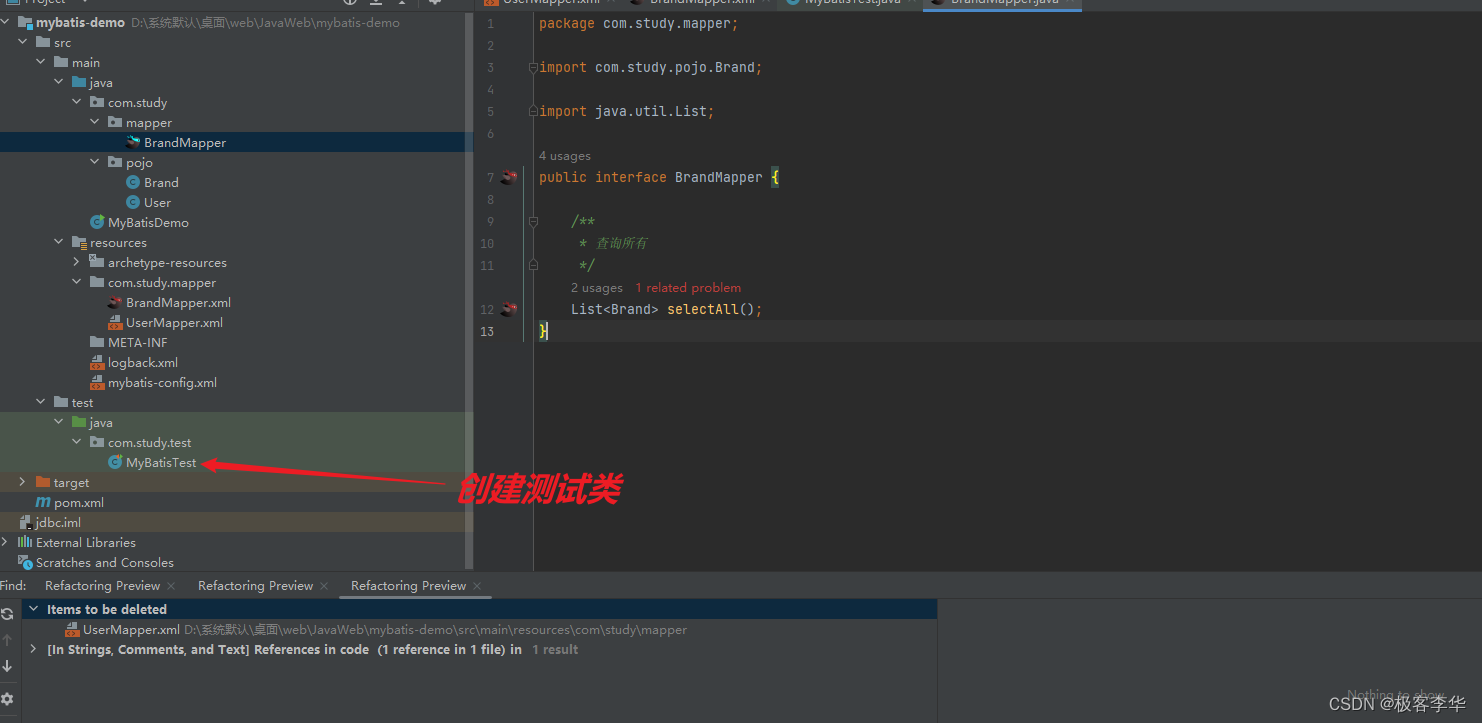Click the resources folder icon
Screen dimensions: 1482x723
(79, 242)
